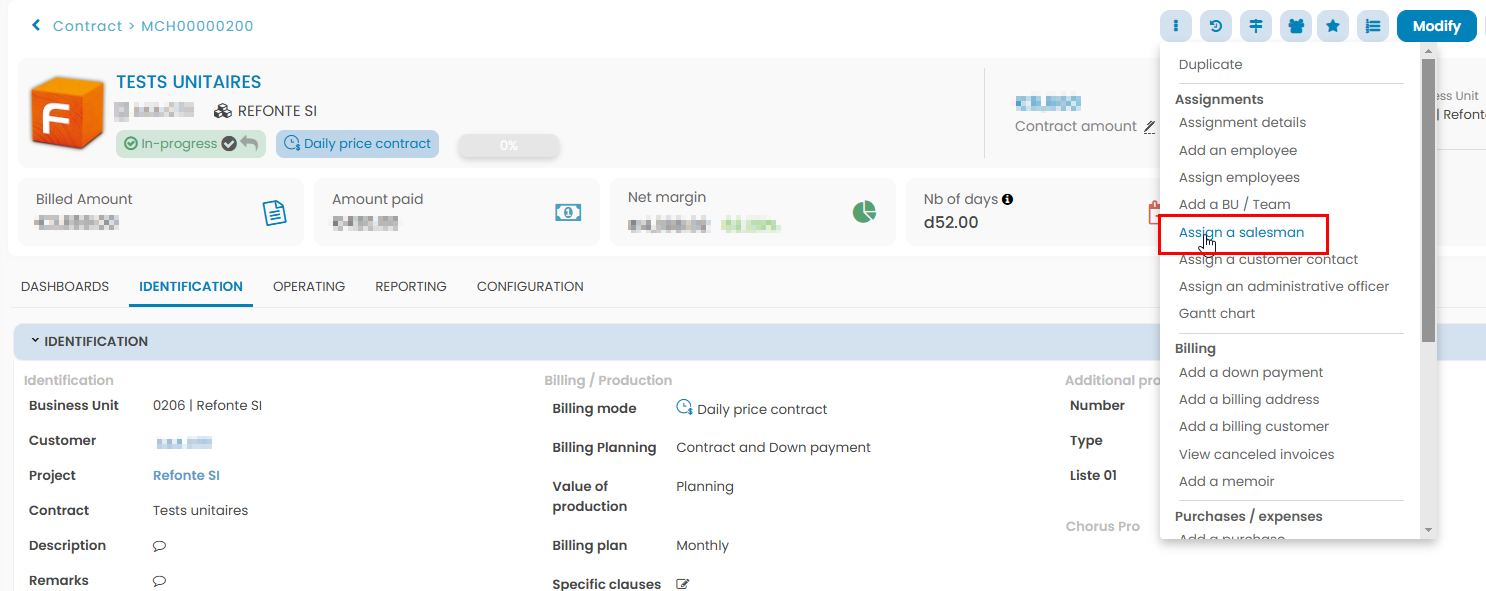
Task: Click the Specific clauses edit icon
Action: point(683,584)
